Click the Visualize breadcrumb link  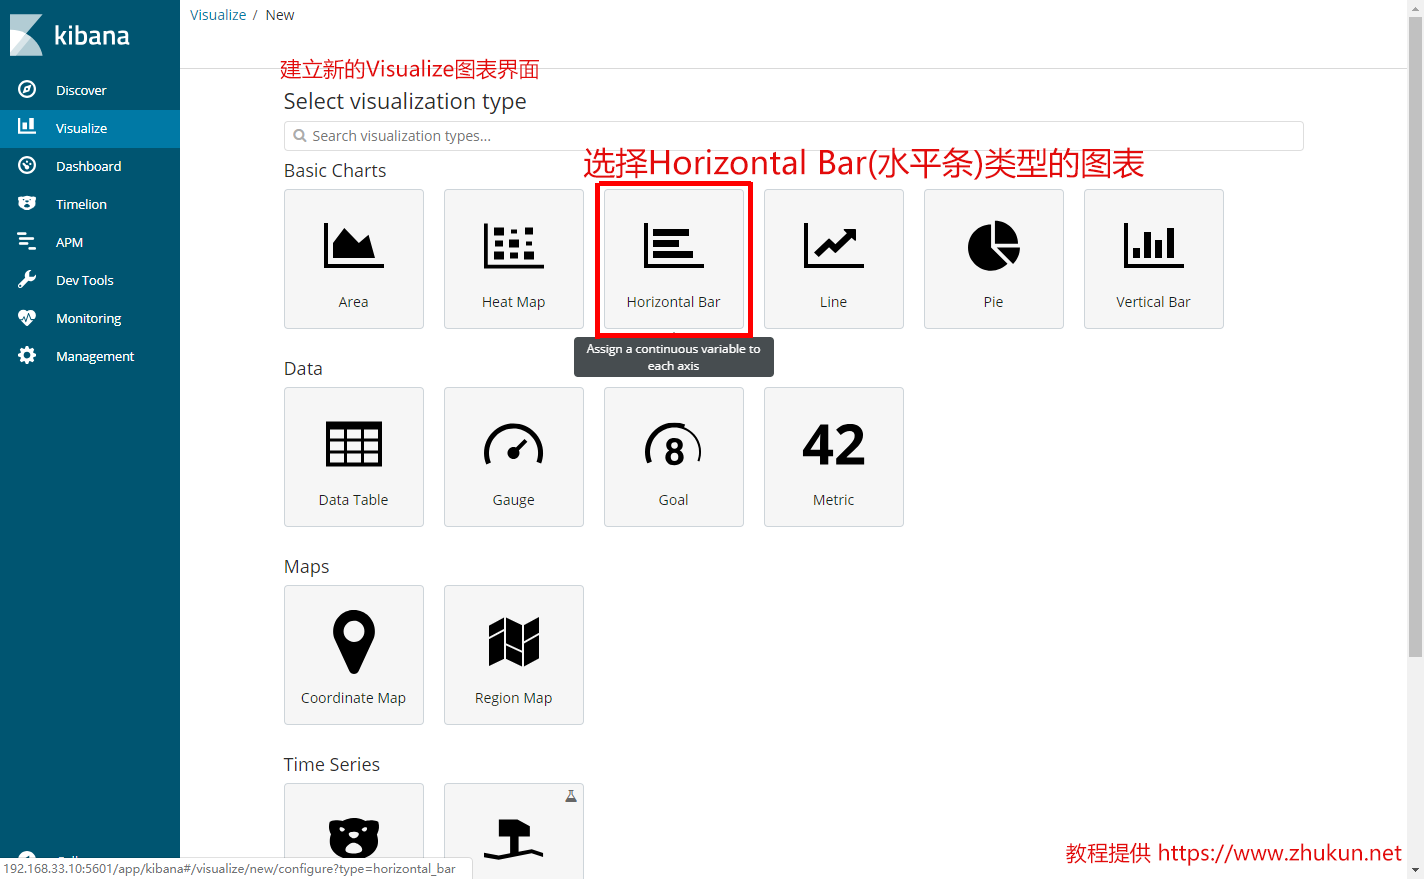[x=218, y=15]
